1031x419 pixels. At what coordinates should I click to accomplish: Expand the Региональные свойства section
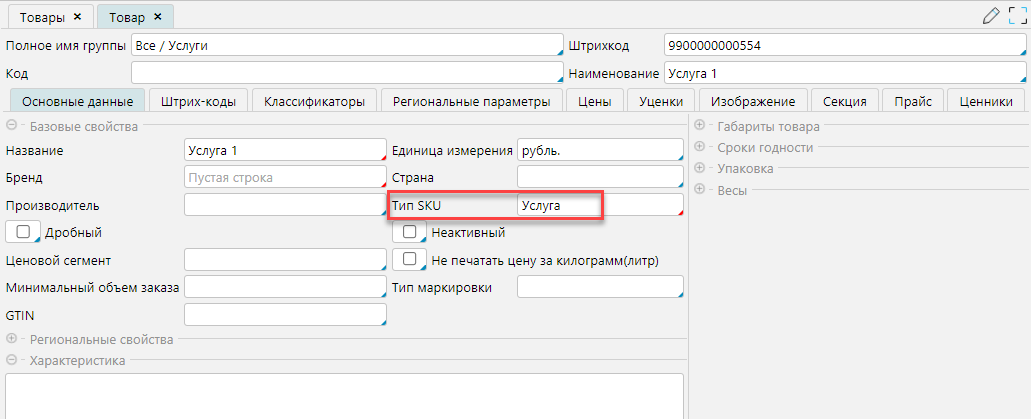tap(12, 339)
